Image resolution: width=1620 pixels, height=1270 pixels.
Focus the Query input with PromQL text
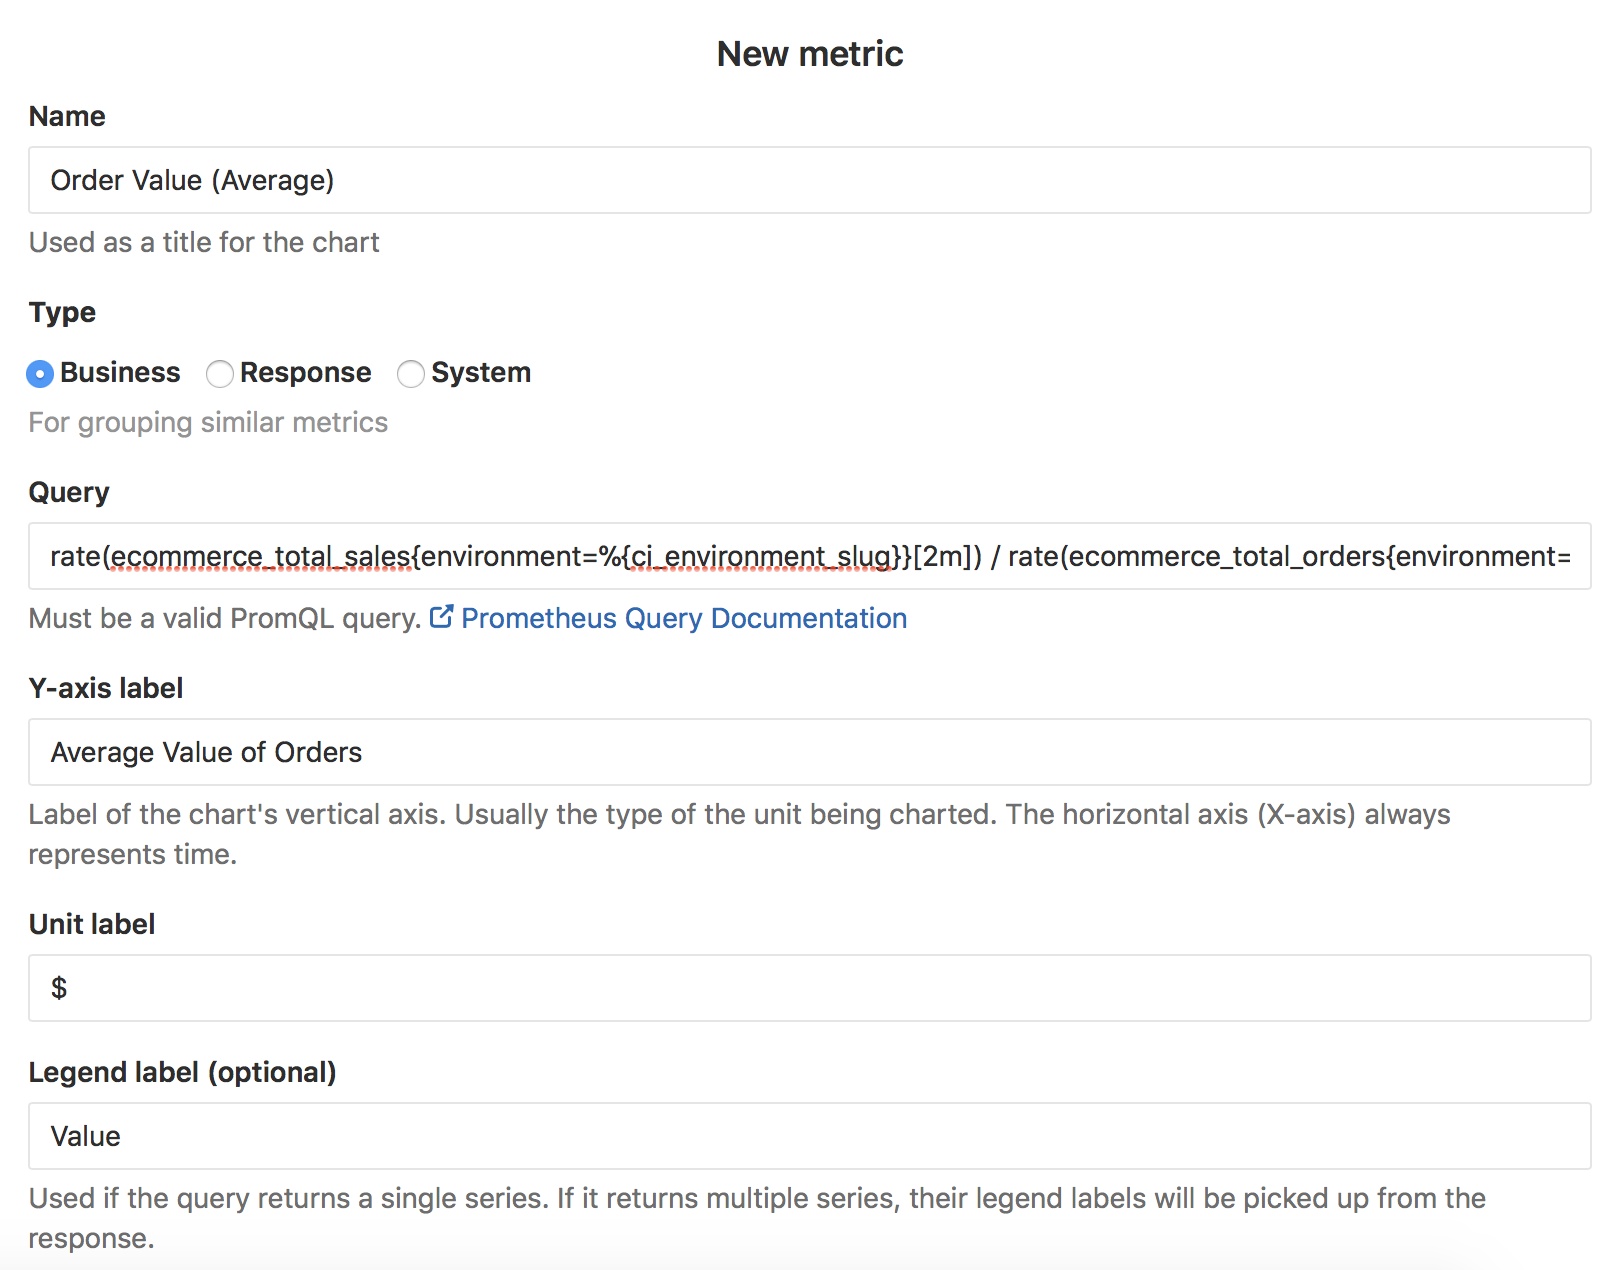pos(808,556)
